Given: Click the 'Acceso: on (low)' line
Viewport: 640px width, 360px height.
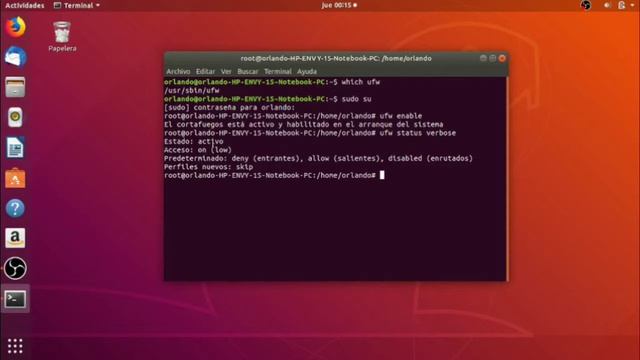Looking at the screenshot, I should [198, 150].
